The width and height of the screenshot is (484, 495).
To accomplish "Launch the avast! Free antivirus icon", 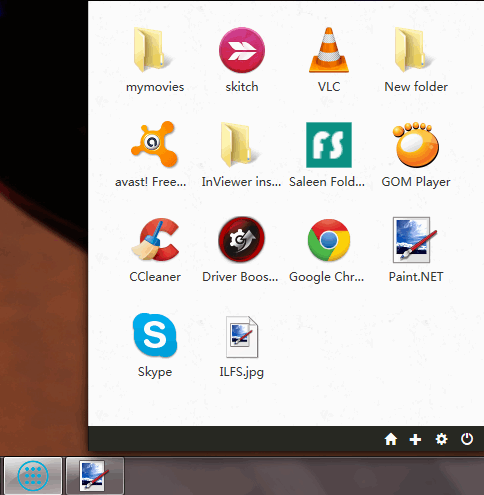I will click(x=154, y=144).
